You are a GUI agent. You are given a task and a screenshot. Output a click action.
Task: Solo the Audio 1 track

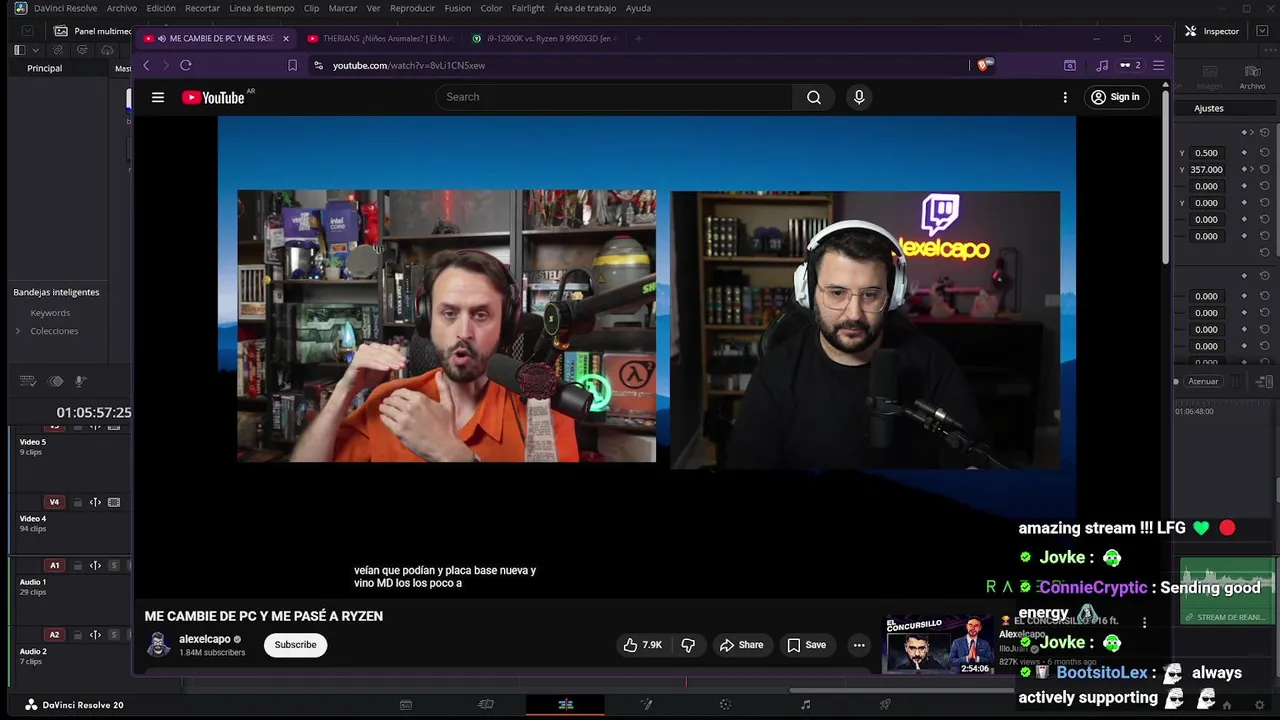coord(114,565)
